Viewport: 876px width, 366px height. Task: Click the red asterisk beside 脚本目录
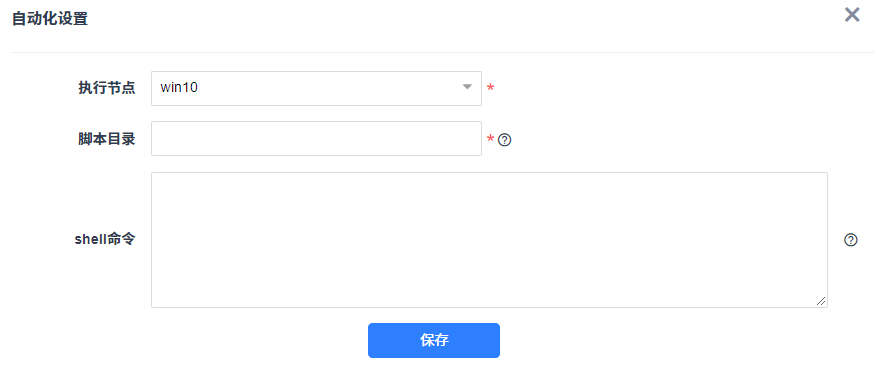[491, 139]
